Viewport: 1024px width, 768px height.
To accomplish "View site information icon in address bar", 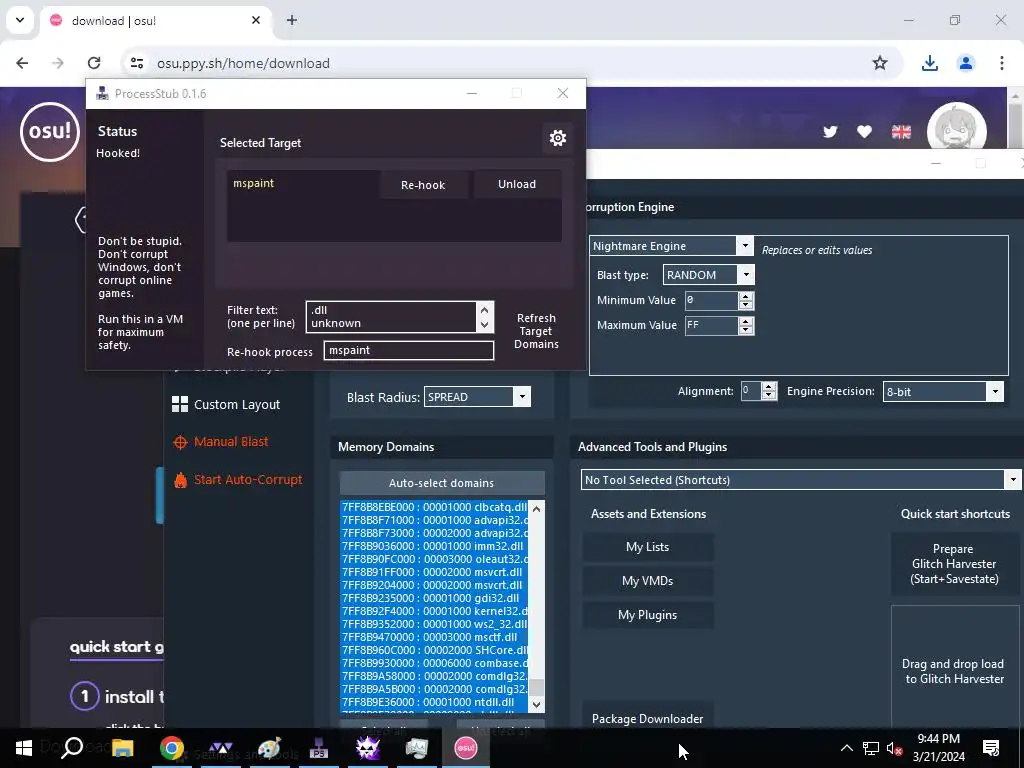I will click(x=136, y=63).
